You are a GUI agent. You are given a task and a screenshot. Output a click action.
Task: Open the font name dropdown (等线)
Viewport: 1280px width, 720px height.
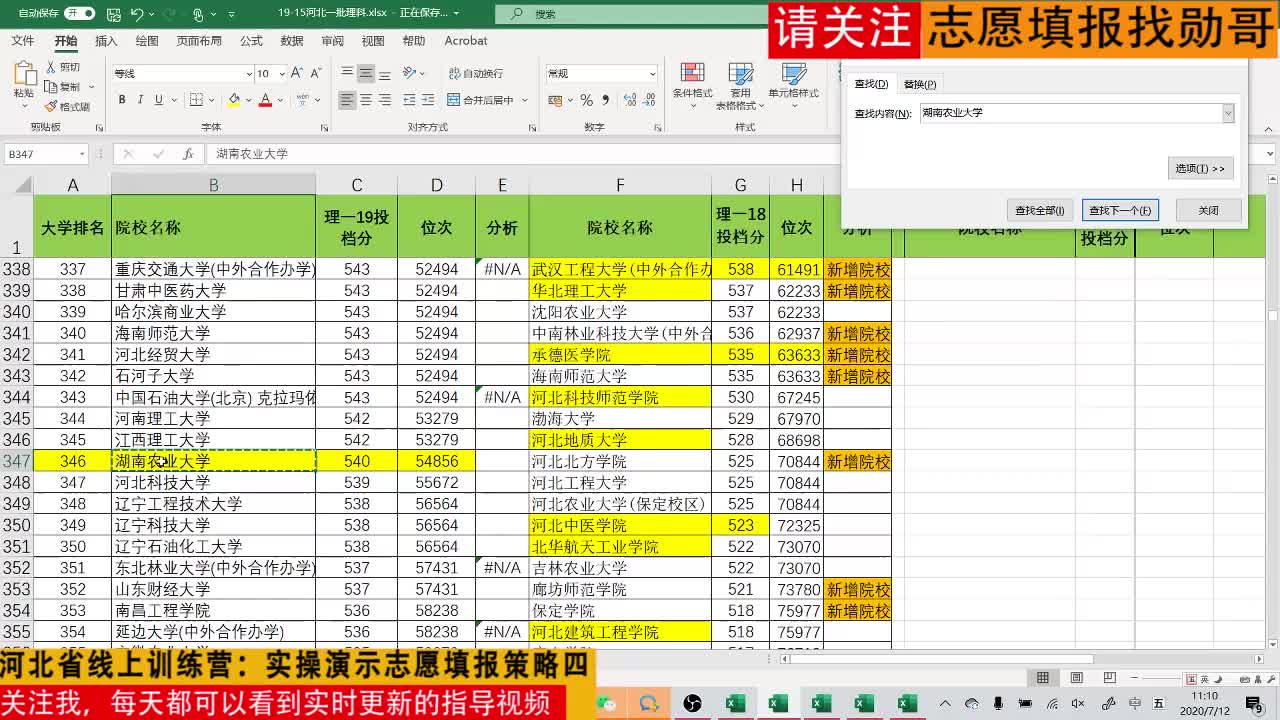[249, 74]
